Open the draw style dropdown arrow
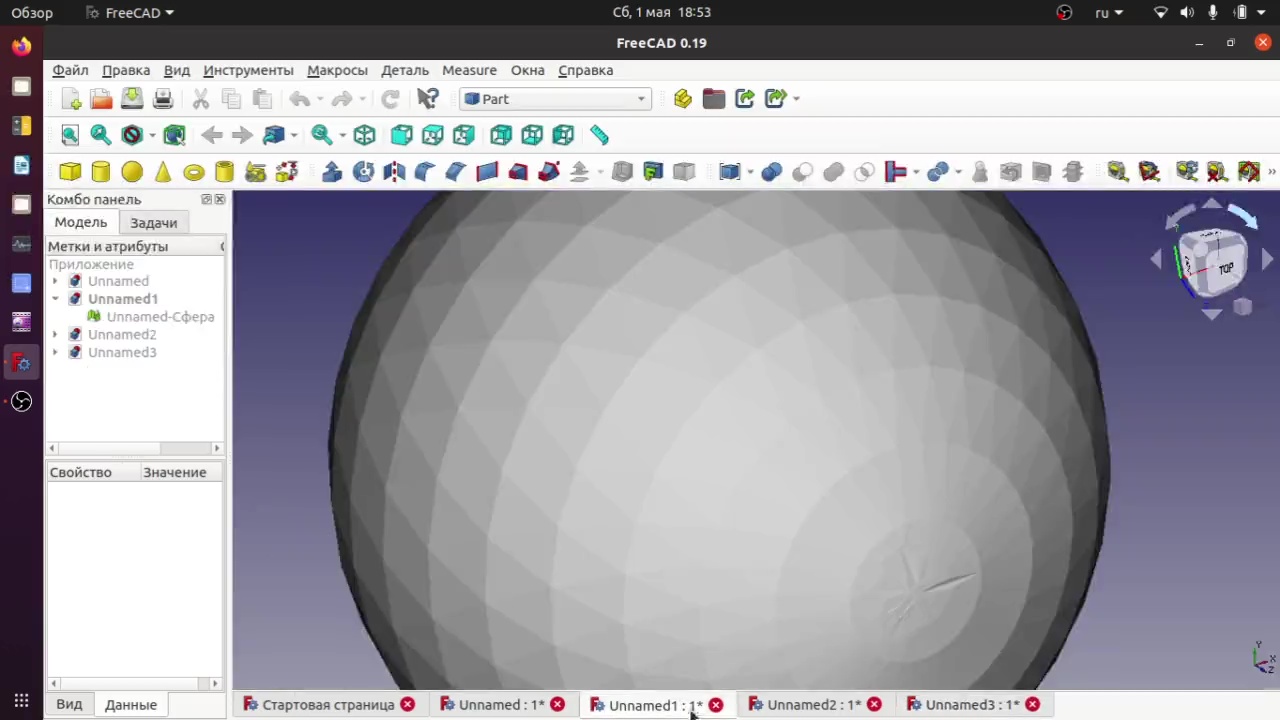 [152, 135]
